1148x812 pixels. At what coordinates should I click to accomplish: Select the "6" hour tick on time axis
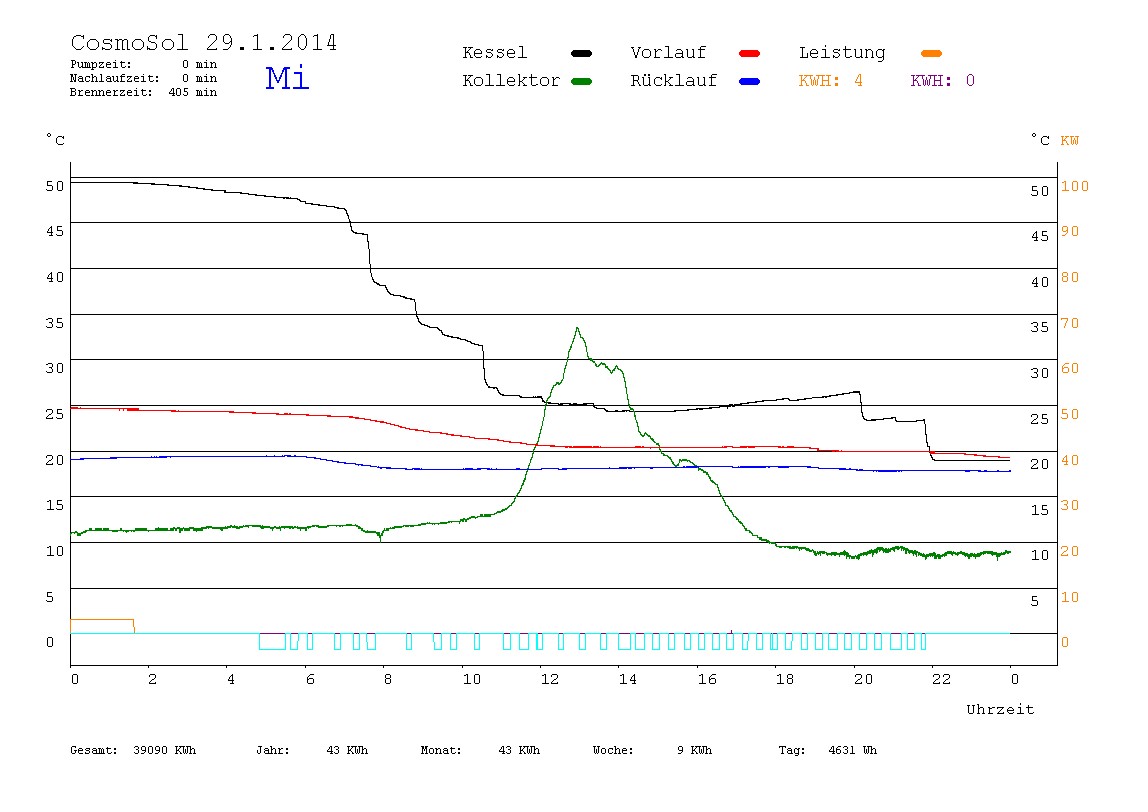[310, 679]
